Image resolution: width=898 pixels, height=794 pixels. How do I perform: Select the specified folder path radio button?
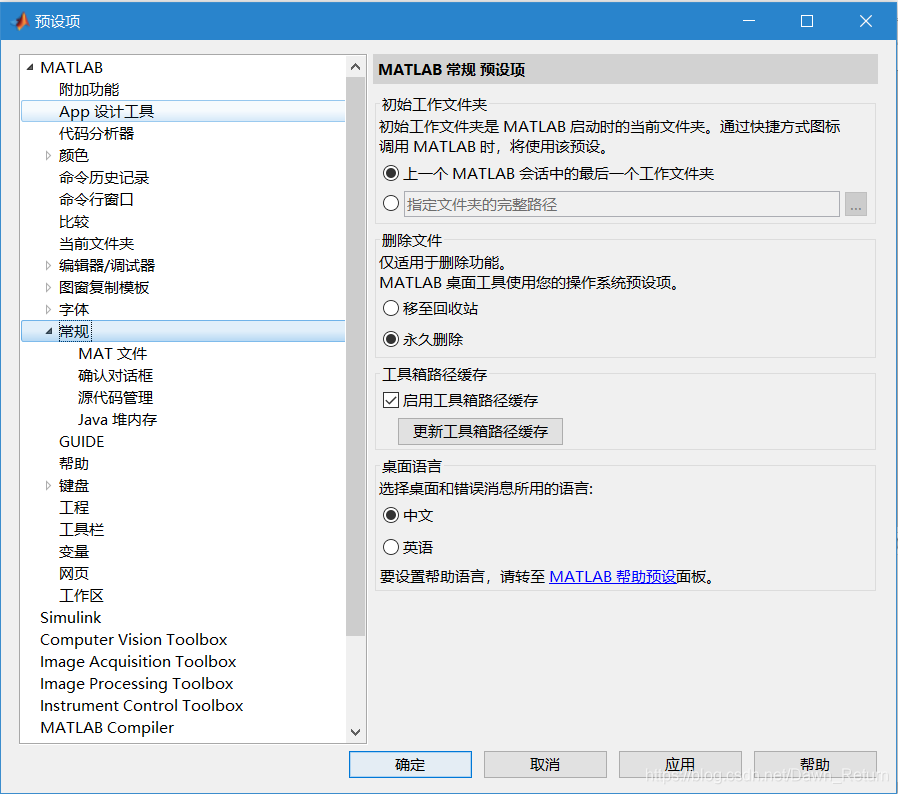point(391,203)
